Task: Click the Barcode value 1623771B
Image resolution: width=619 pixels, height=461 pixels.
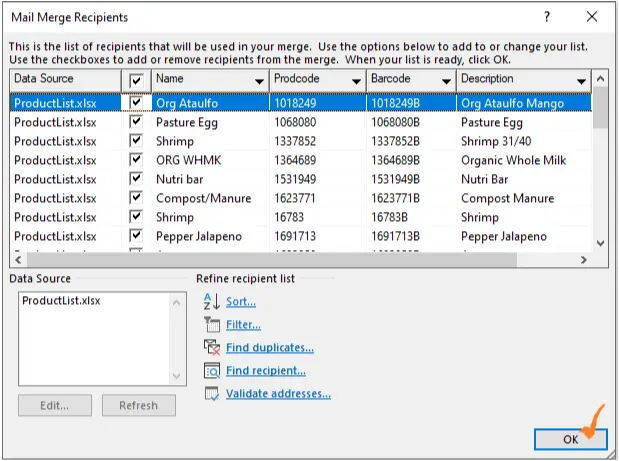Action: click(x=395, y=198)
